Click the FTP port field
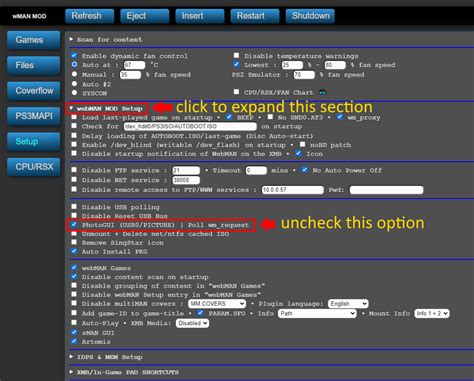The image size is (474, 381). [x=186, y=171]
